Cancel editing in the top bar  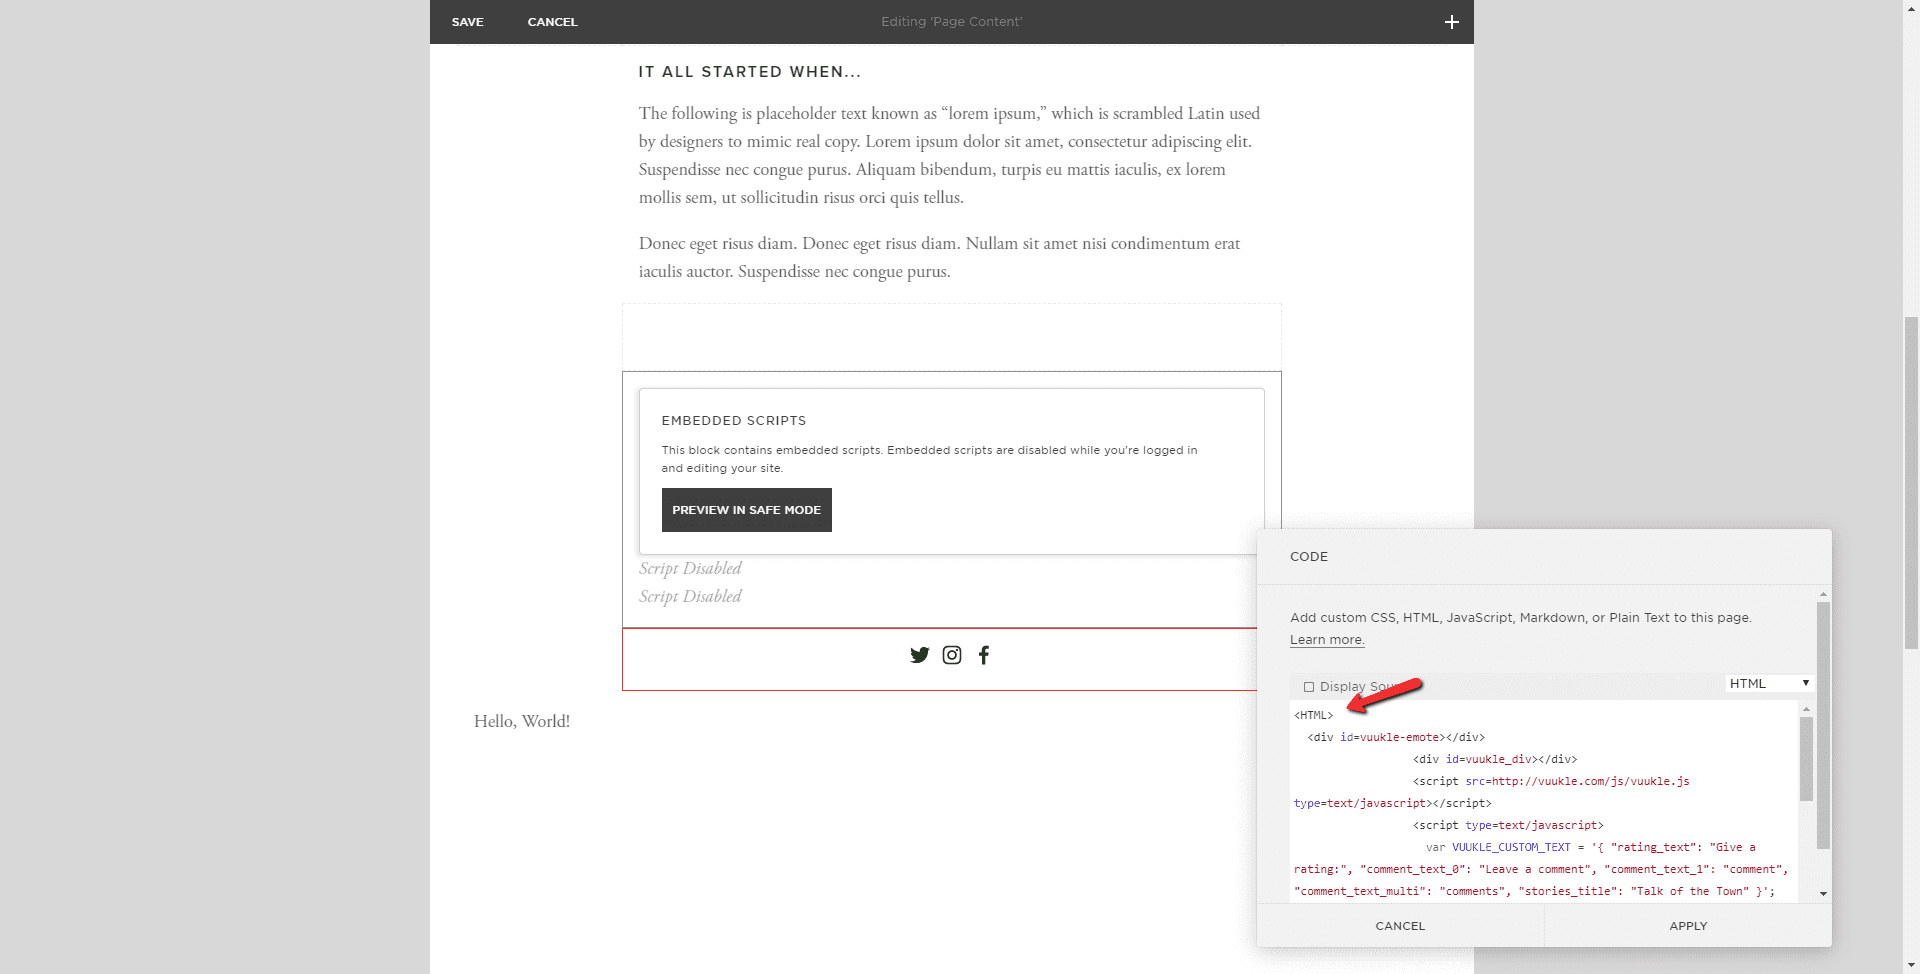click(552, 22)
